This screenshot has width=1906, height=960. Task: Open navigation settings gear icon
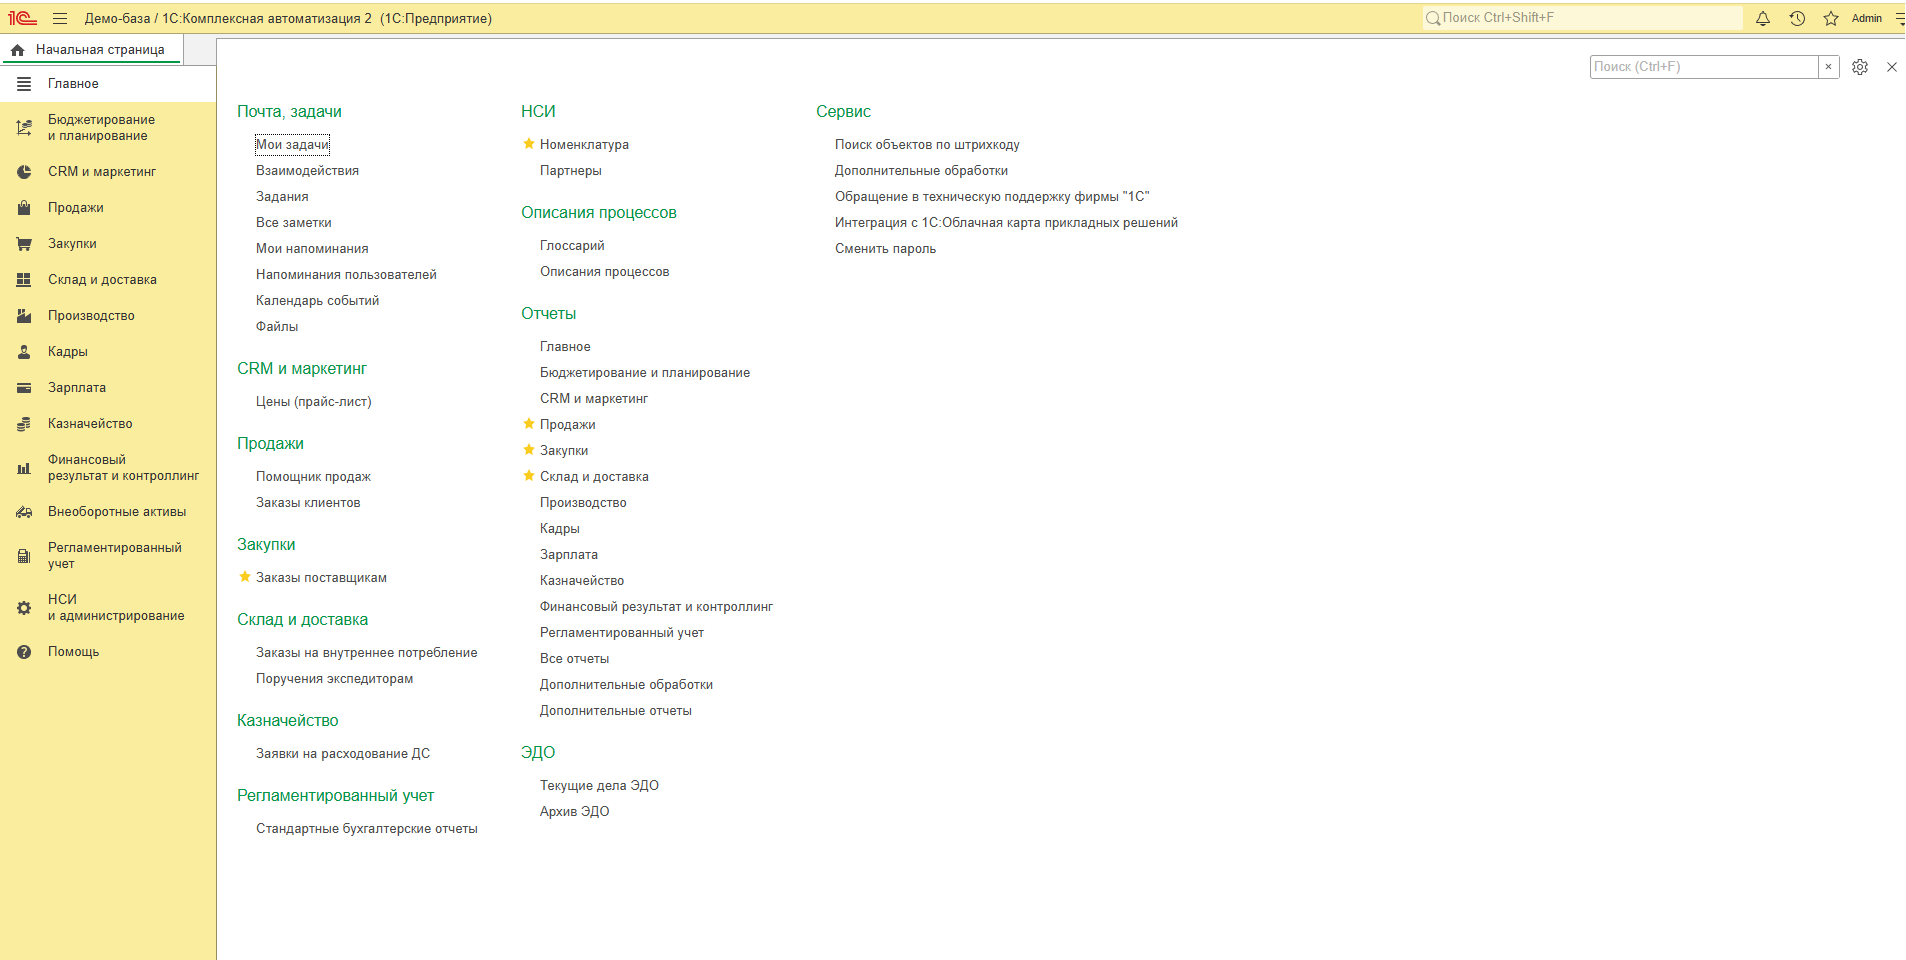(1860, 67)
